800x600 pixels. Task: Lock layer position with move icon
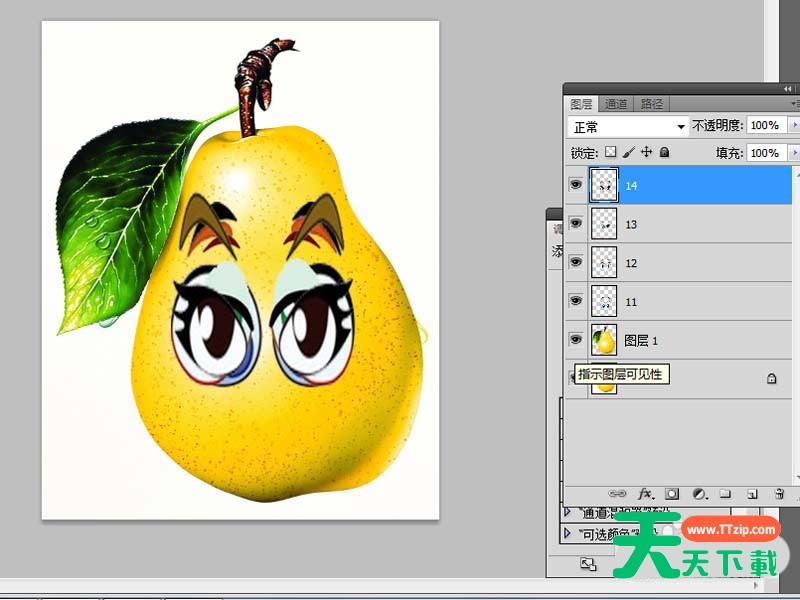[646, 153]
